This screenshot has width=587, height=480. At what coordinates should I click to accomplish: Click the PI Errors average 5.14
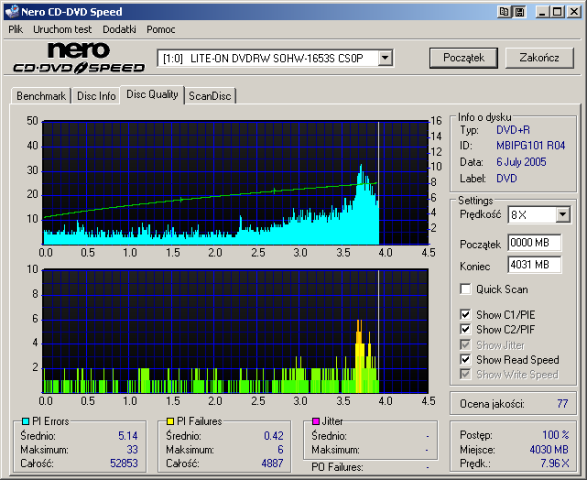(x=128, y=436)
